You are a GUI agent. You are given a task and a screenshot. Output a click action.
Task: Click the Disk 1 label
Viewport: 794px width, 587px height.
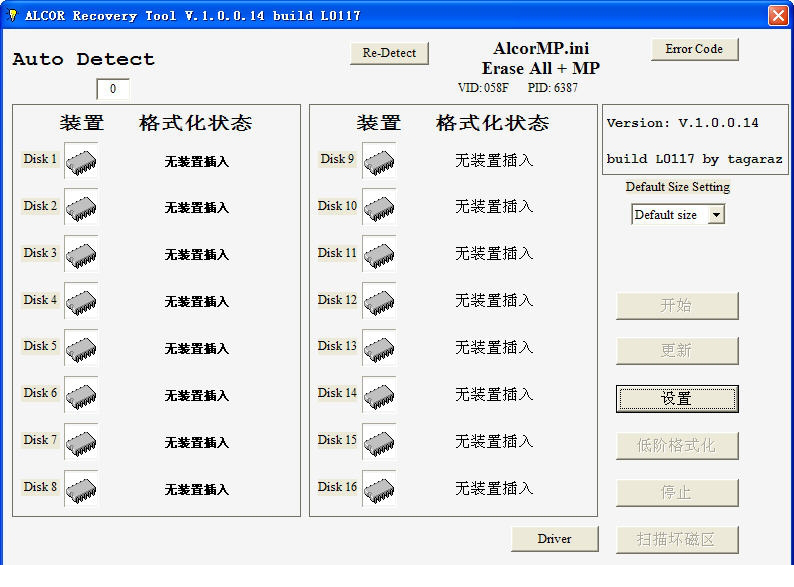(x=40, y=159)
